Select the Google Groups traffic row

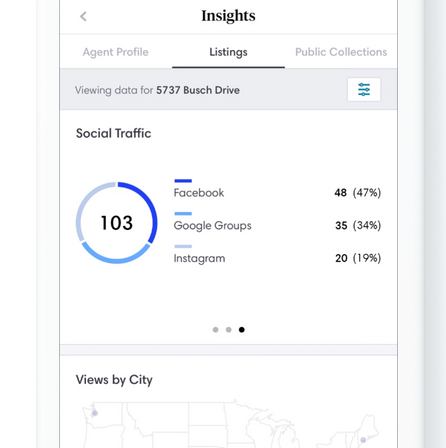pos(277,222)
